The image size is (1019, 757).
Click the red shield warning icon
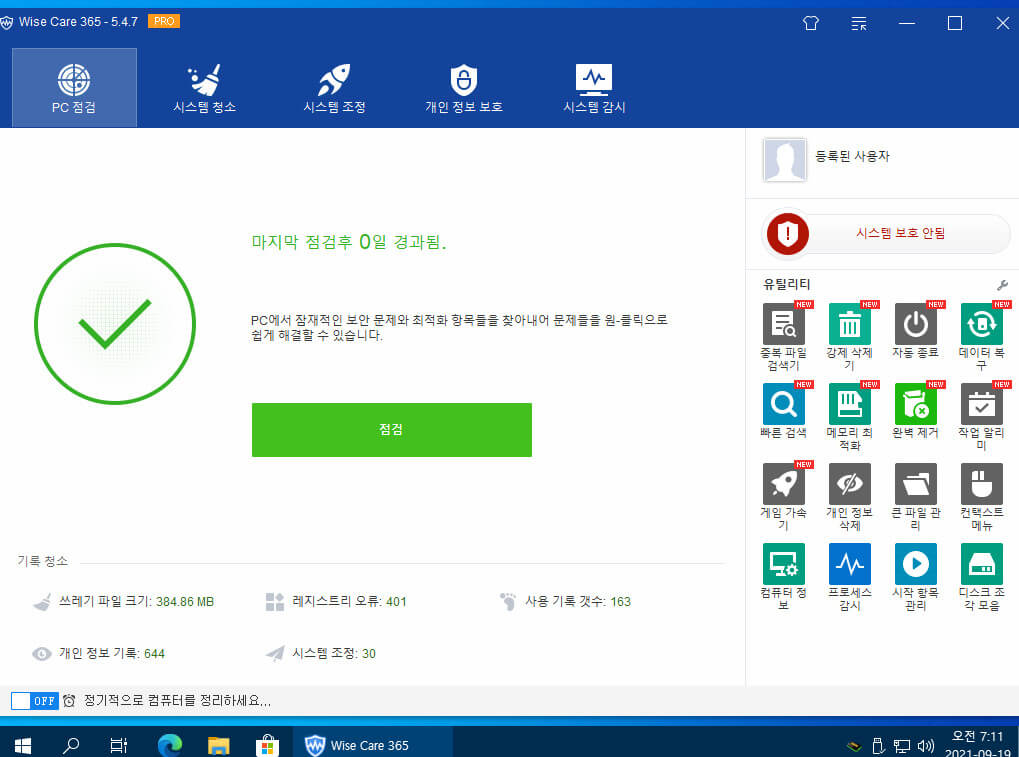pyautogui.click(x=788, y=233)
